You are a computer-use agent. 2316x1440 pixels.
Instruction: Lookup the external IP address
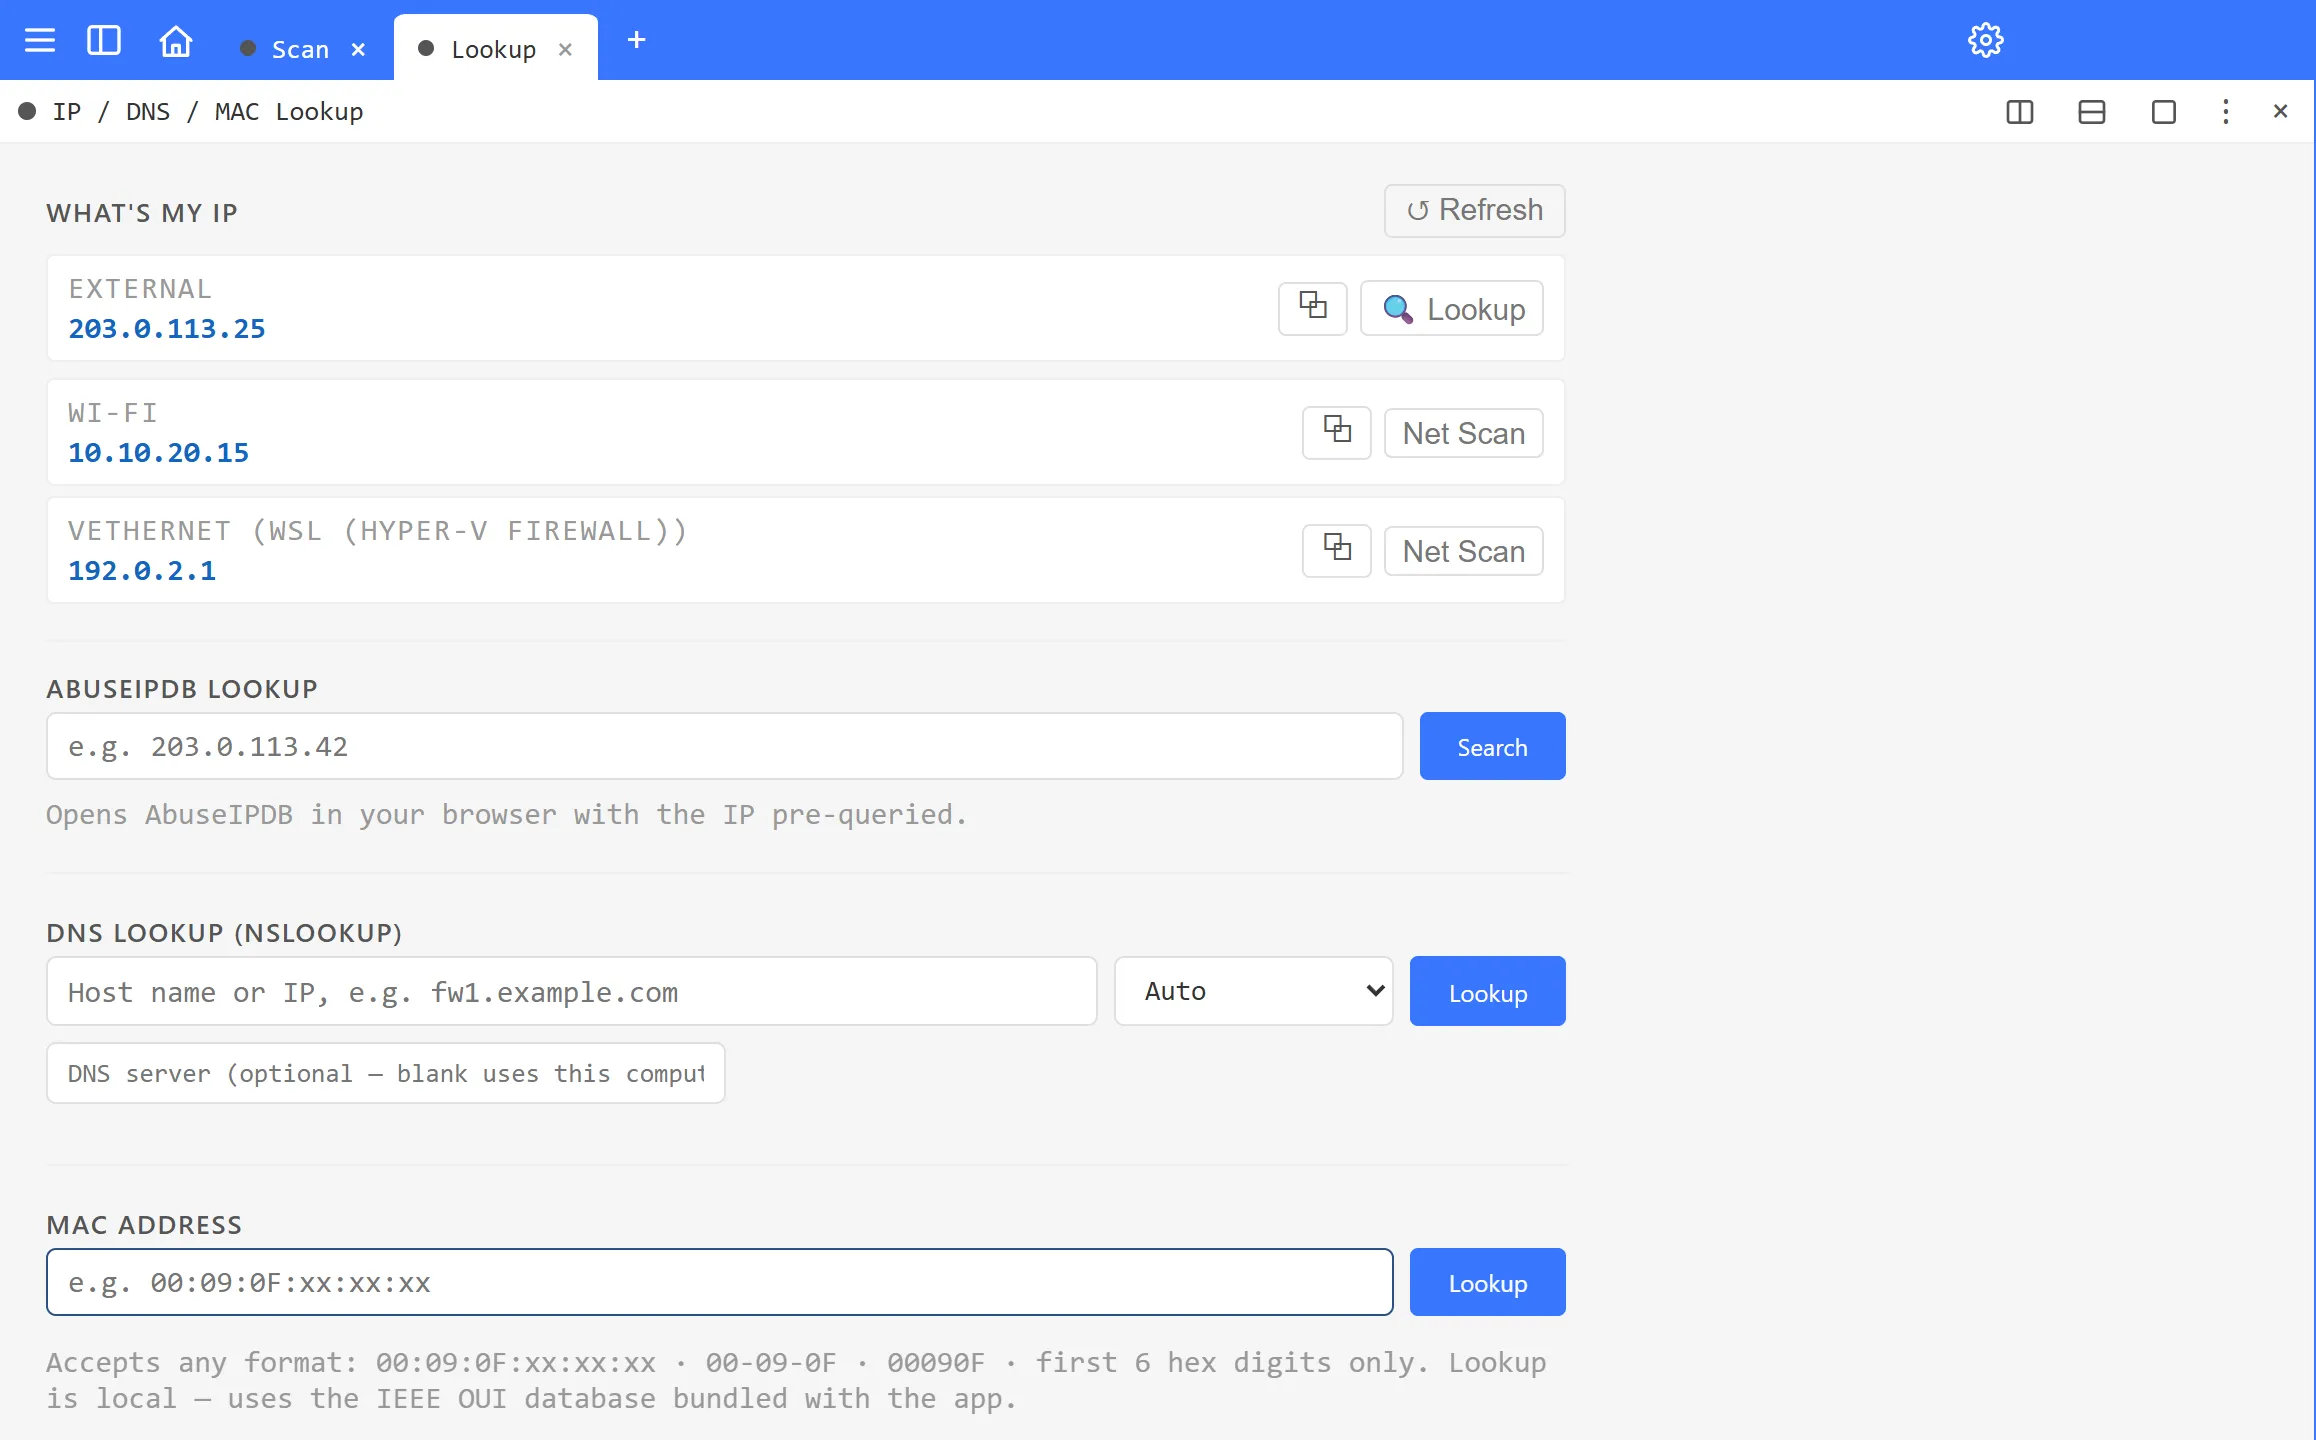(1452, 309)
